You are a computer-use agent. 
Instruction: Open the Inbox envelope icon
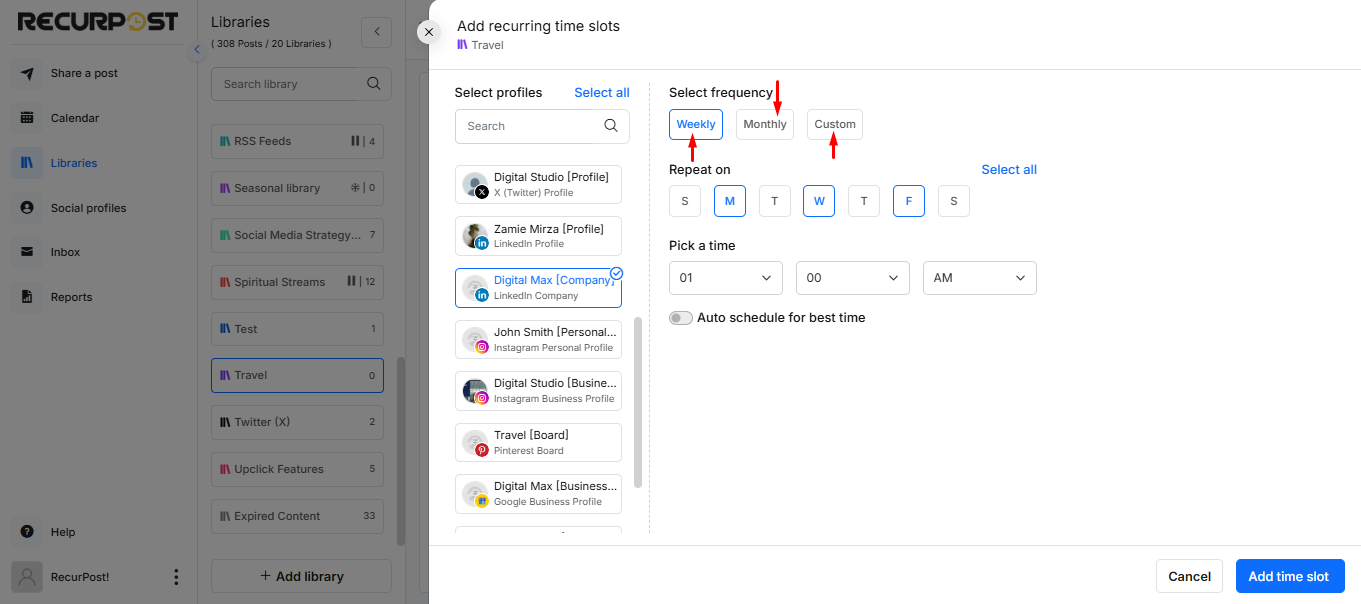point(27,252)
